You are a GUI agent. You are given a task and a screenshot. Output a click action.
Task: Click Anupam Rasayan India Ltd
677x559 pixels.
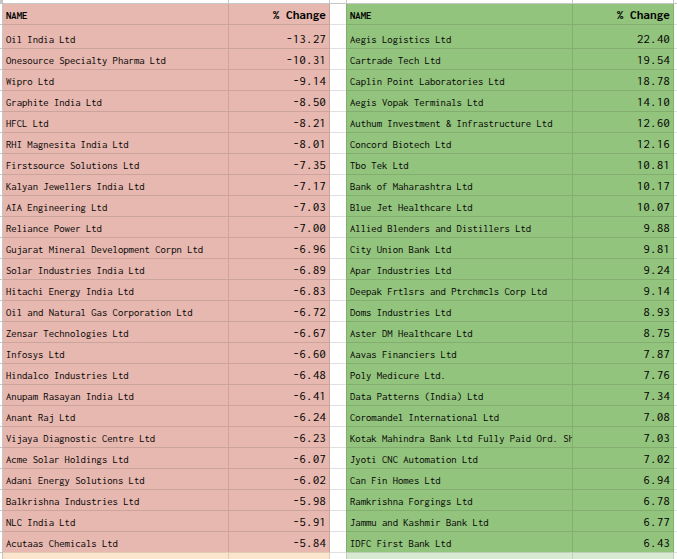tap(115, 397)
